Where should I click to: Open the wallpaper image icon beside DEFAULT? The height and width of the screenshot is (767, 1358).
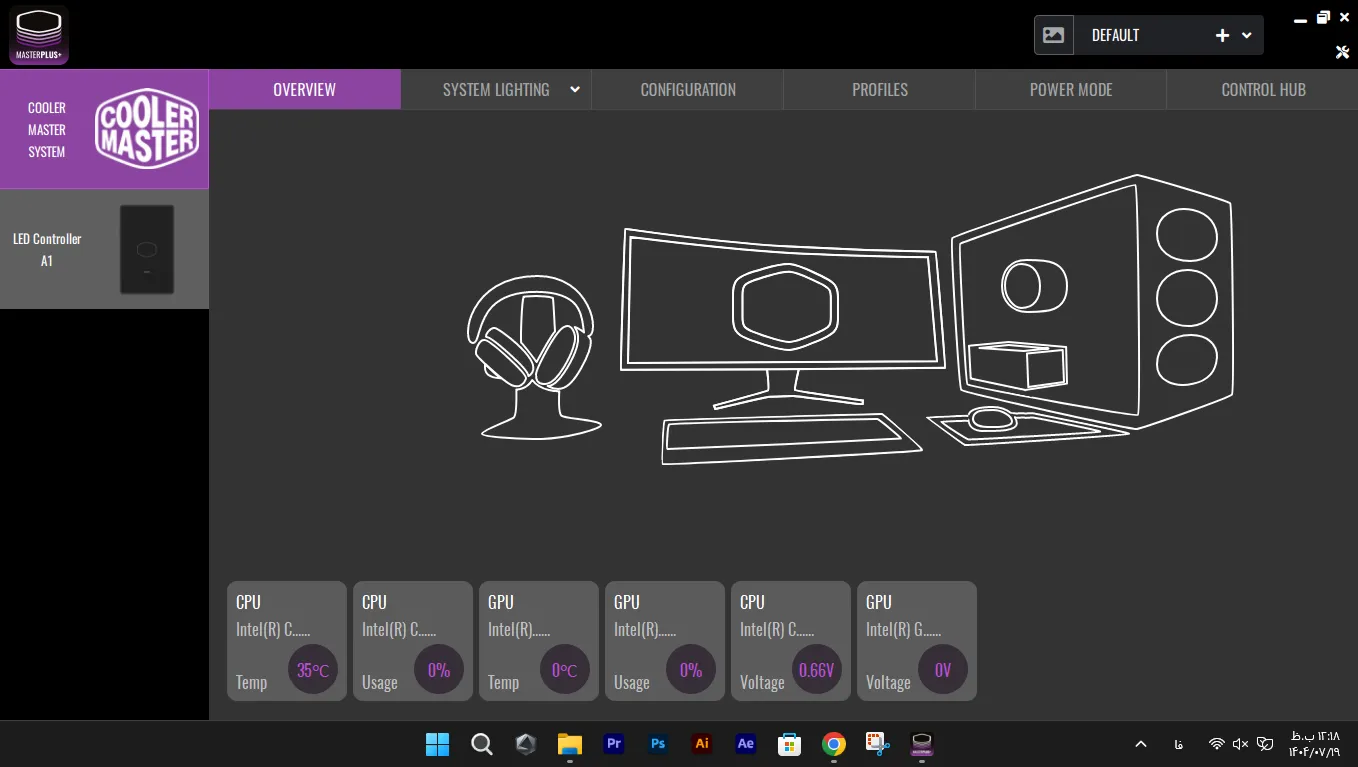tap(1054, 35)
